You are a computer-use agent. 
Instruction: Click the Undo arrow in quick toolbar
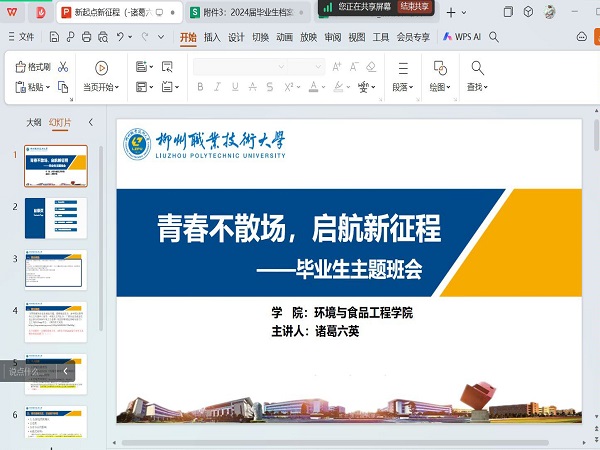(x=121, y=37)
